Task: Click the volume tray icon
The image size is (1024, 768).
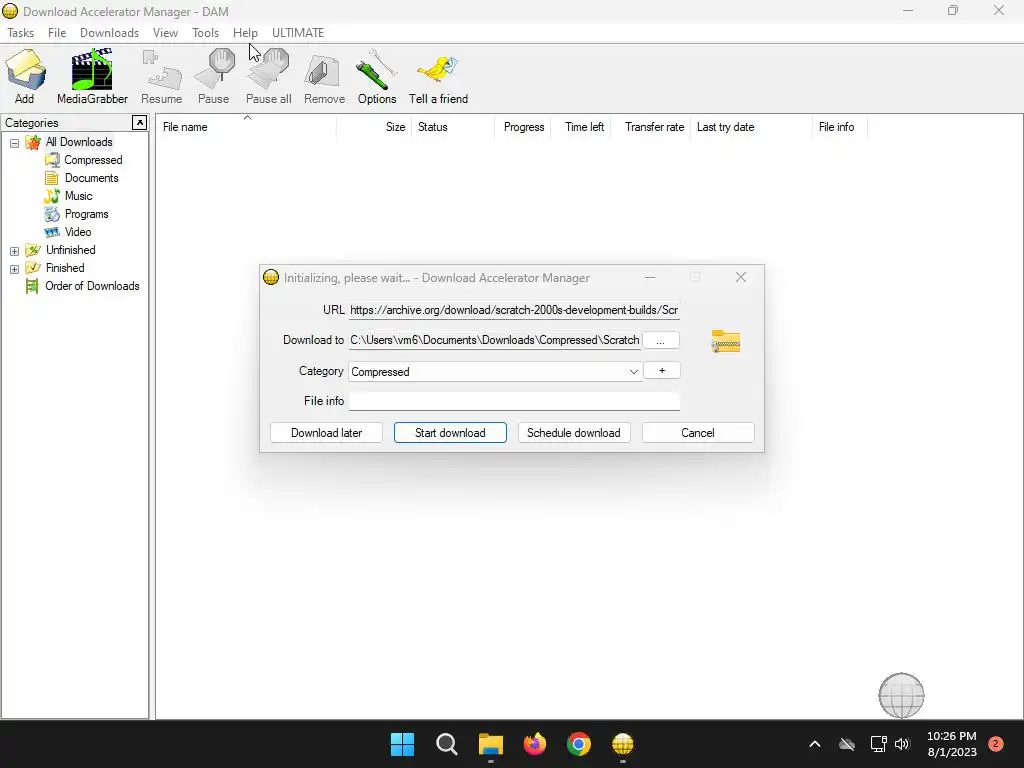Action: click(x=902, y=744)
